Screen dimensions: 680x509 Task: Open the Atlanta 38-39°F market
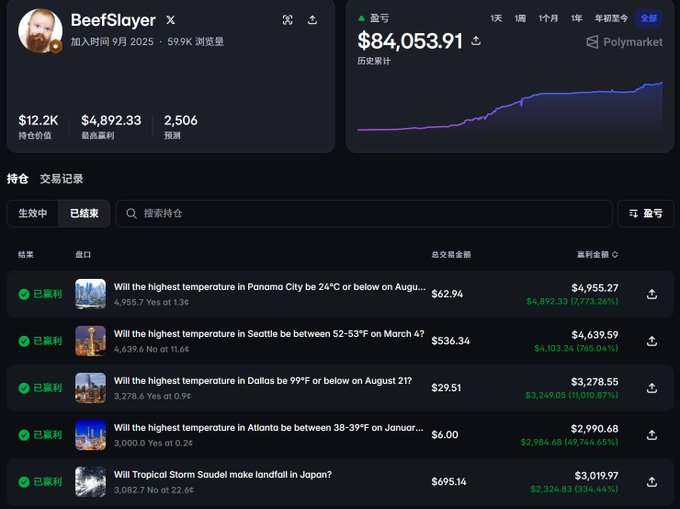pyautogui.click(x=268, y=427)
